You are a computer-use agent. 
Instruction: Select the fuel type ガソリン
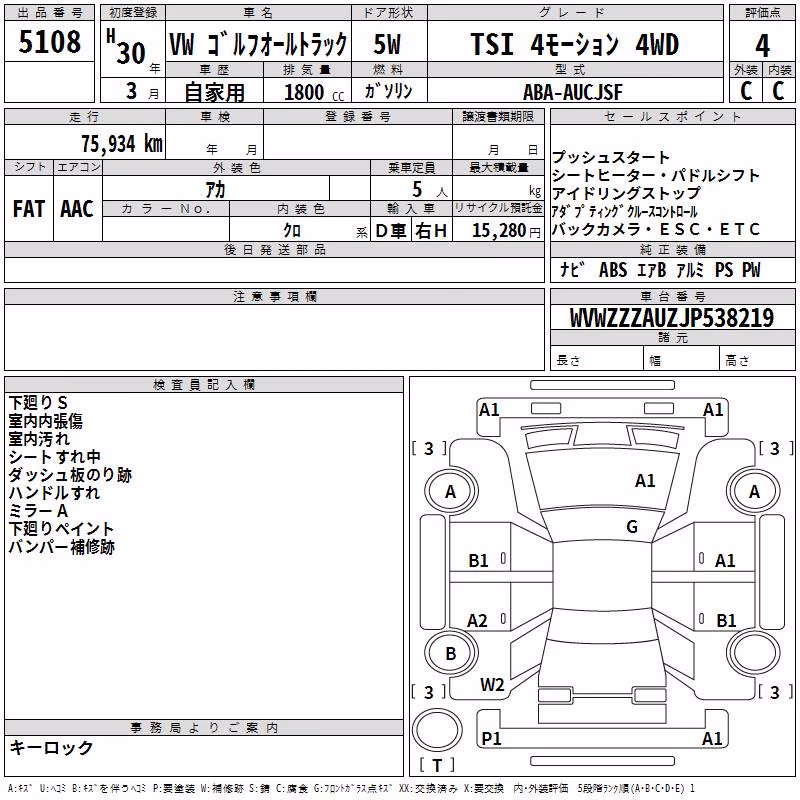pyautogui.click(x=388, y=91)
